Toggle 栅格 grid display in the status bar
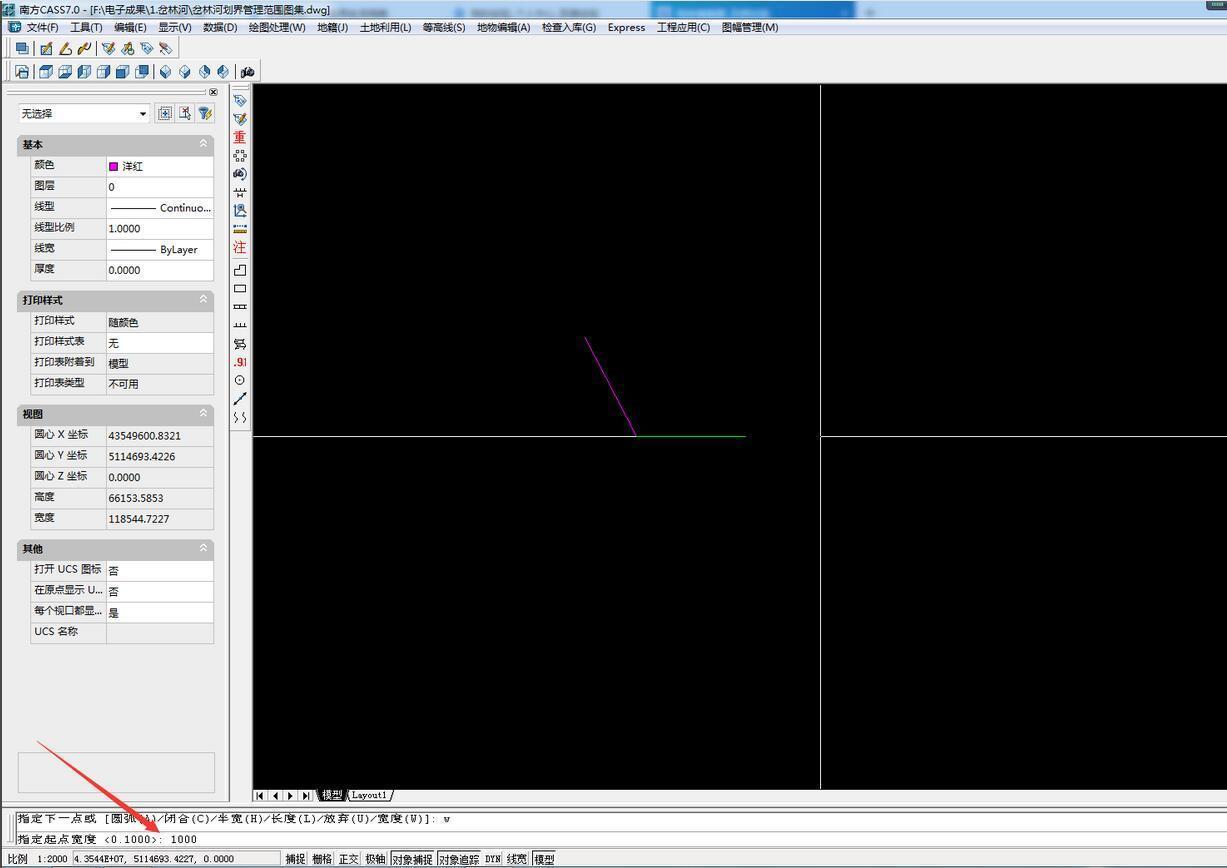This screenshot has width=1227, height=868. (x=321, y=859)
